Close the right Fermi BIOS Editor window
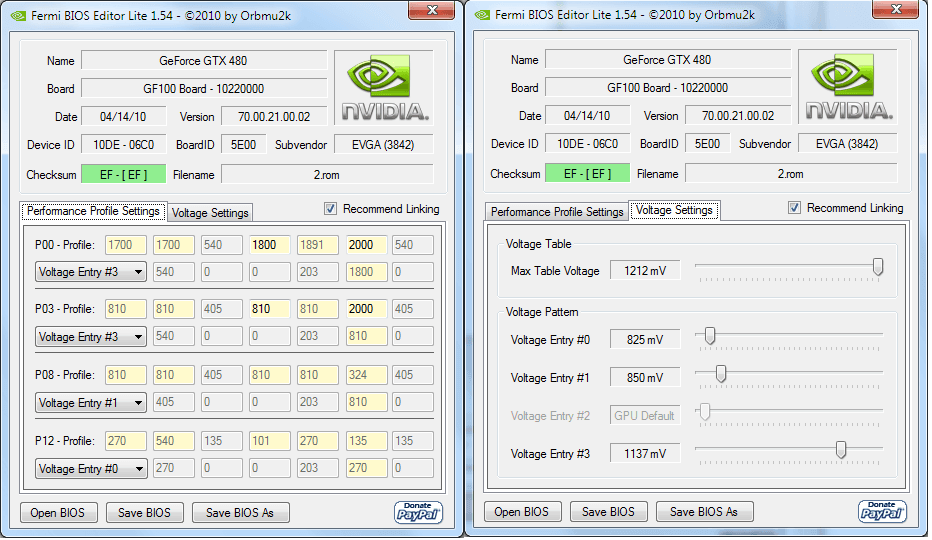 (896, 8)
